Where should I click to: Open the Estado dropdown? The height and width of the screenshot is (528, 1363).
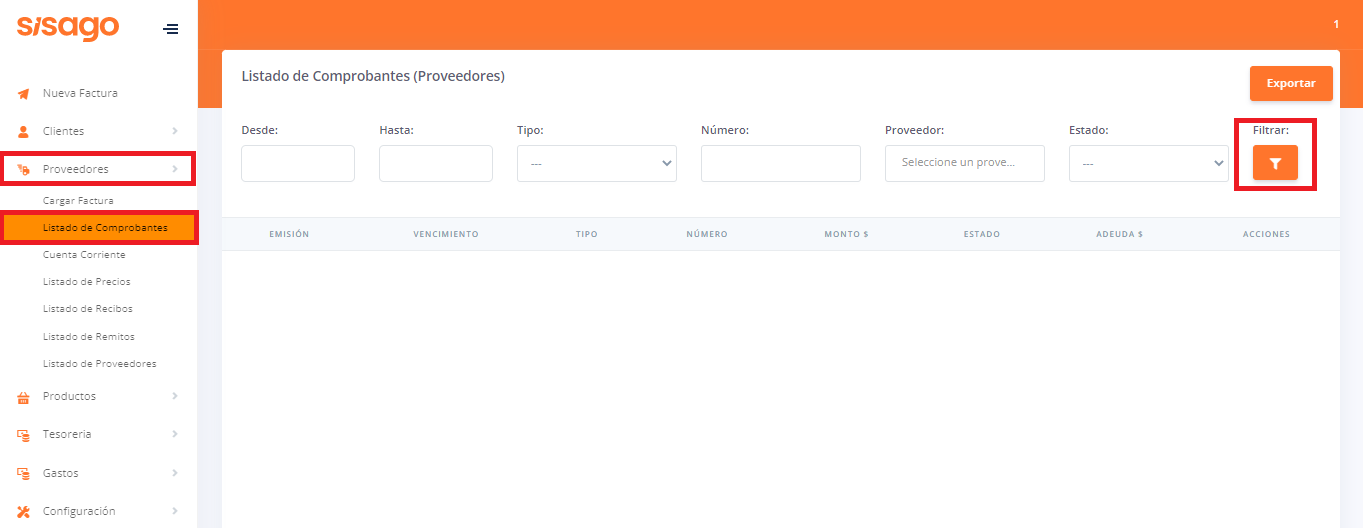tap(1148, 164)
